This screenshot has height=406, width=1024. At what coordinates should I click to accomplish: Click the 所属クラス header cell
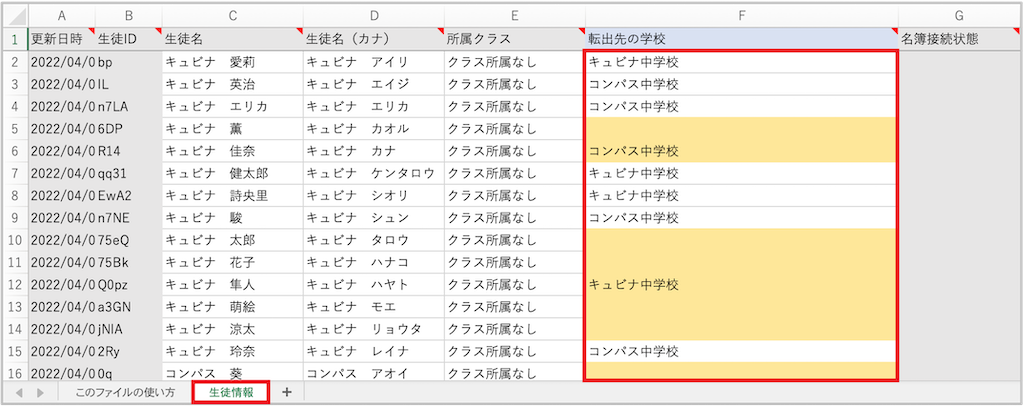pos(515,39)
